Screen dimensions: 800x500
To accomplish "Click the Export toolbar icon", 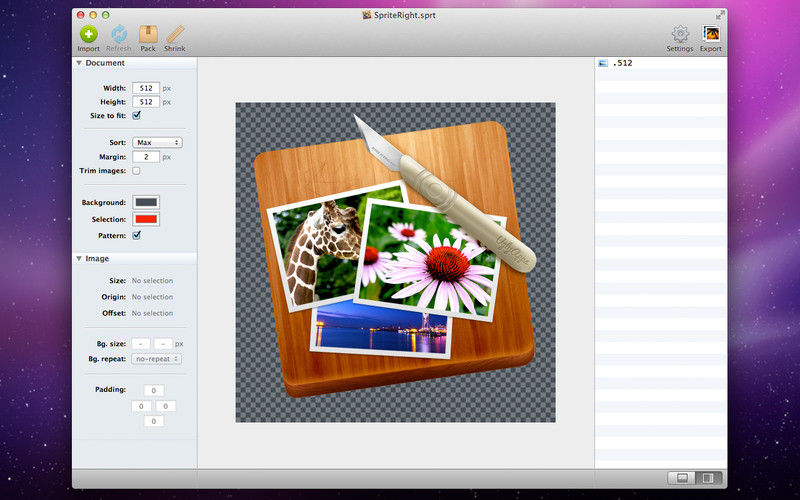I will tap(711, 34).
